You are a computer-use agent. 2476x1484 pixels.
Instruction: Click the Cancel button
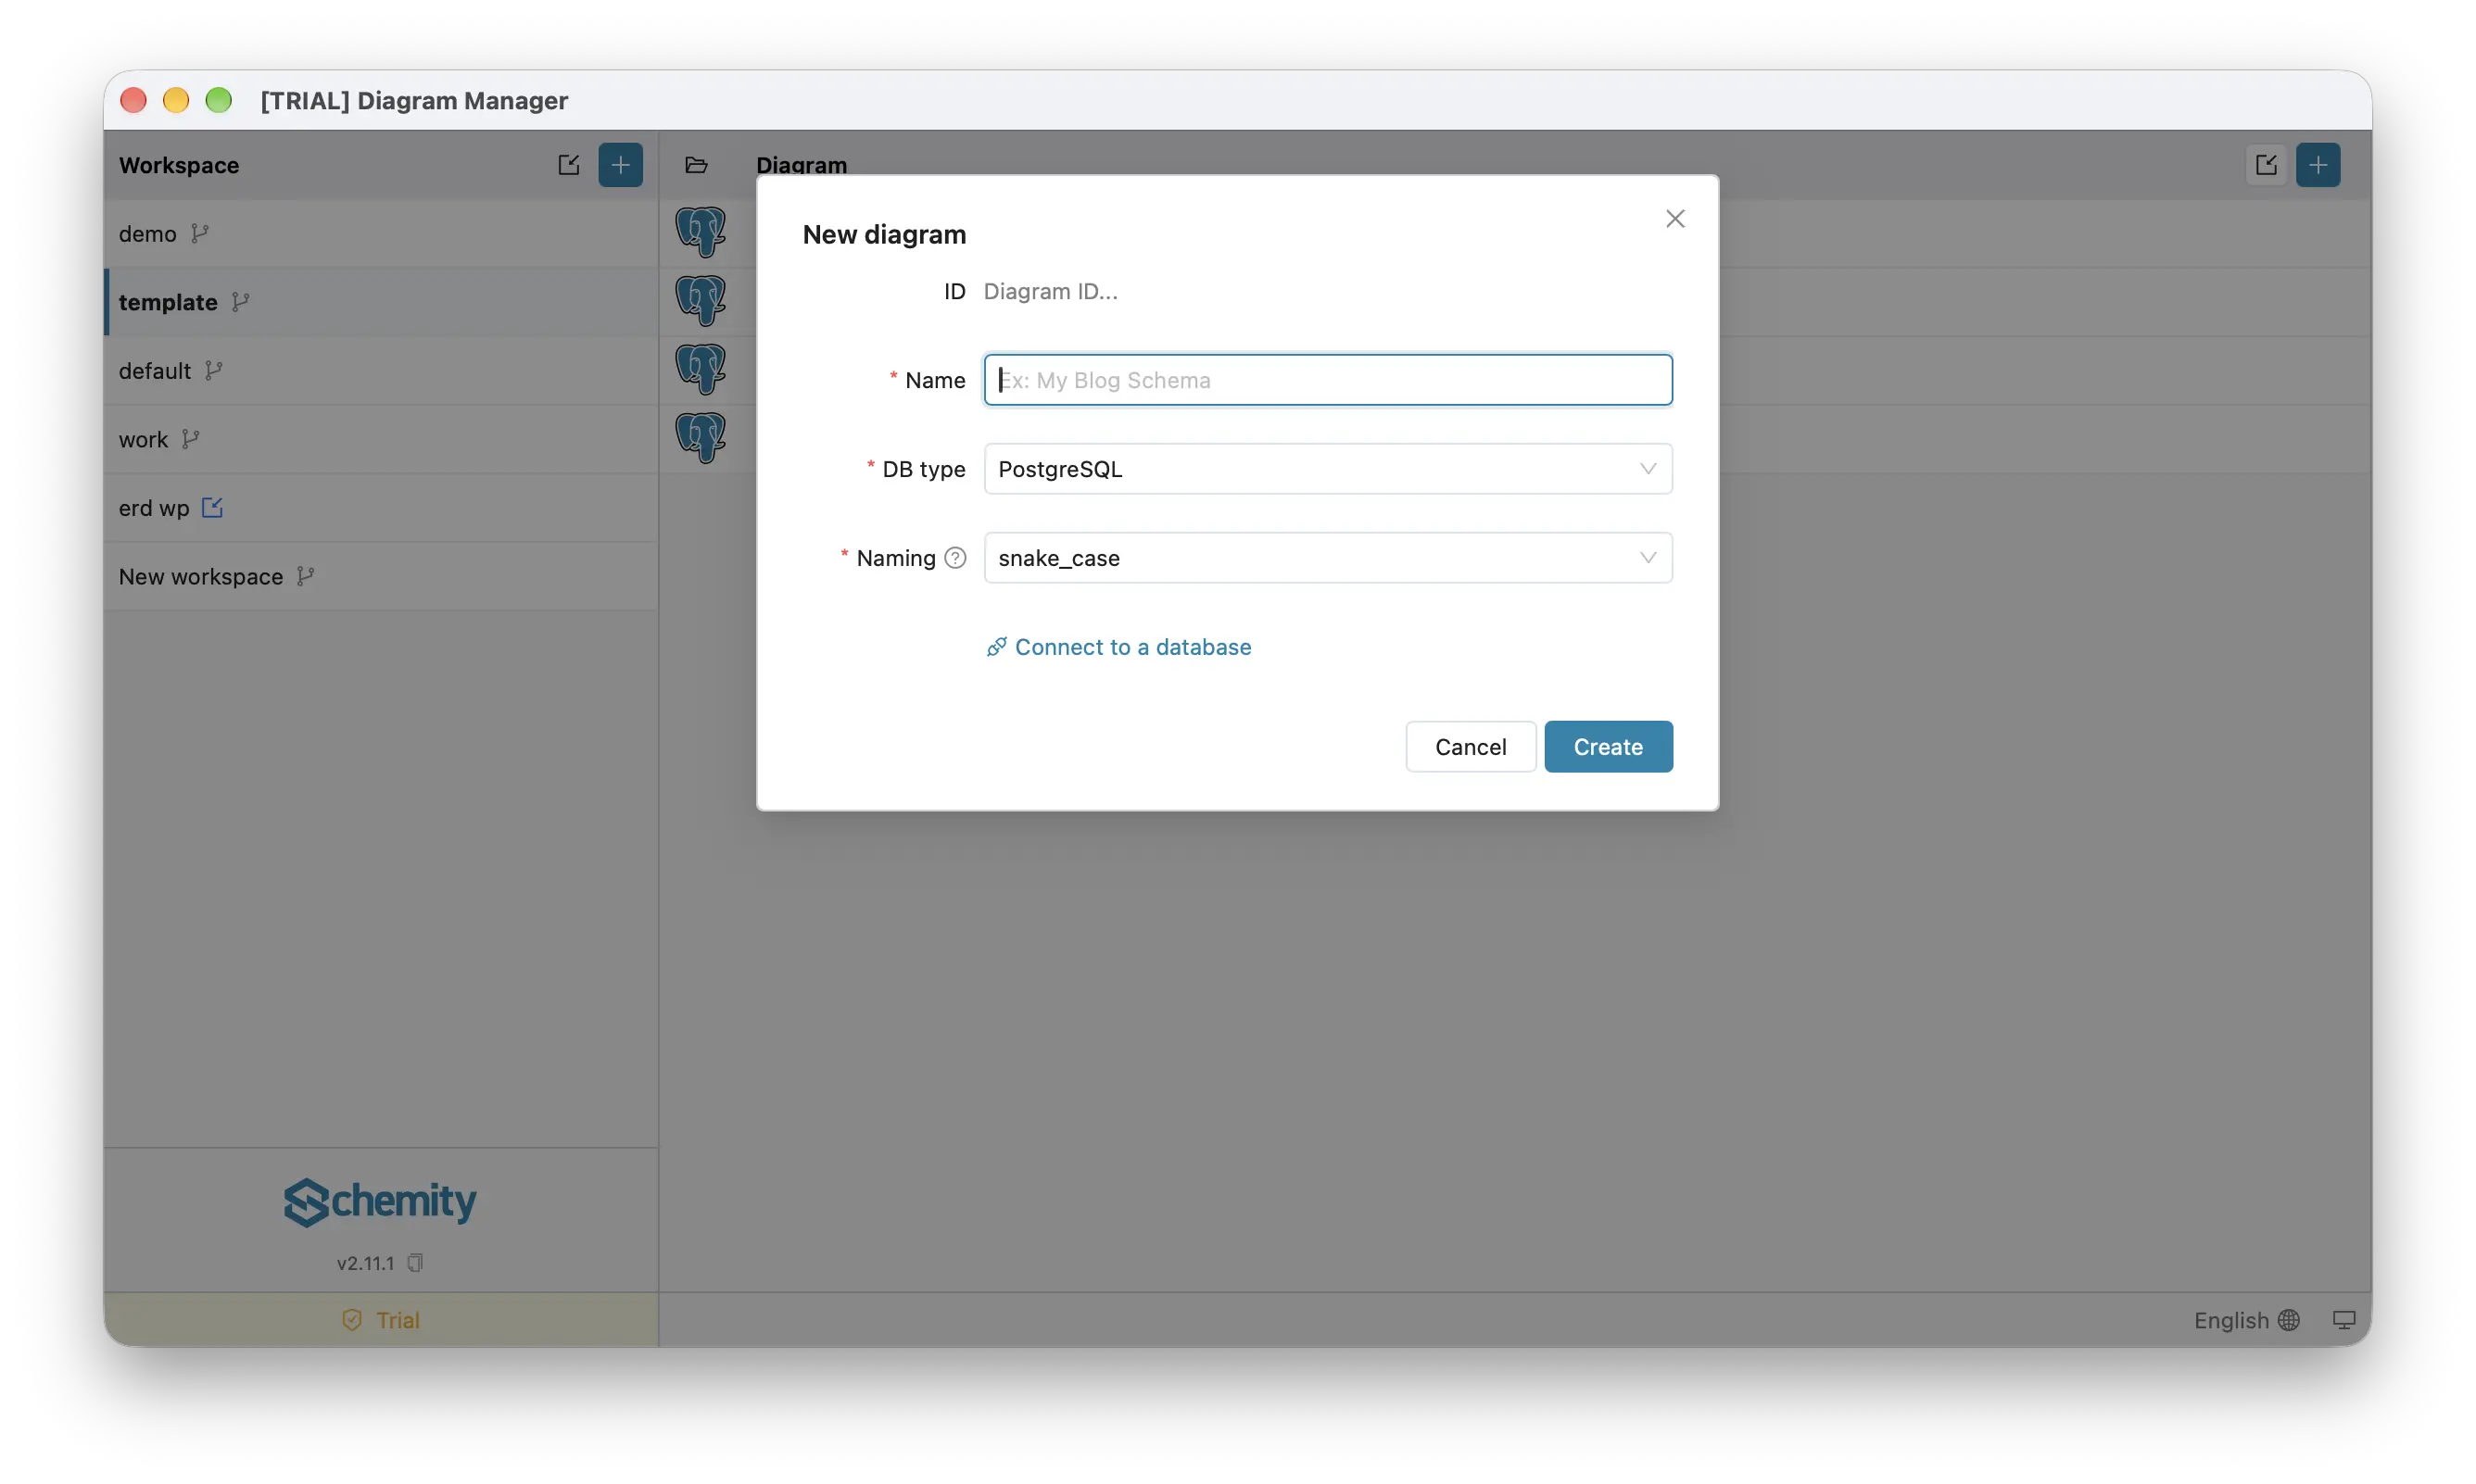1470,747
